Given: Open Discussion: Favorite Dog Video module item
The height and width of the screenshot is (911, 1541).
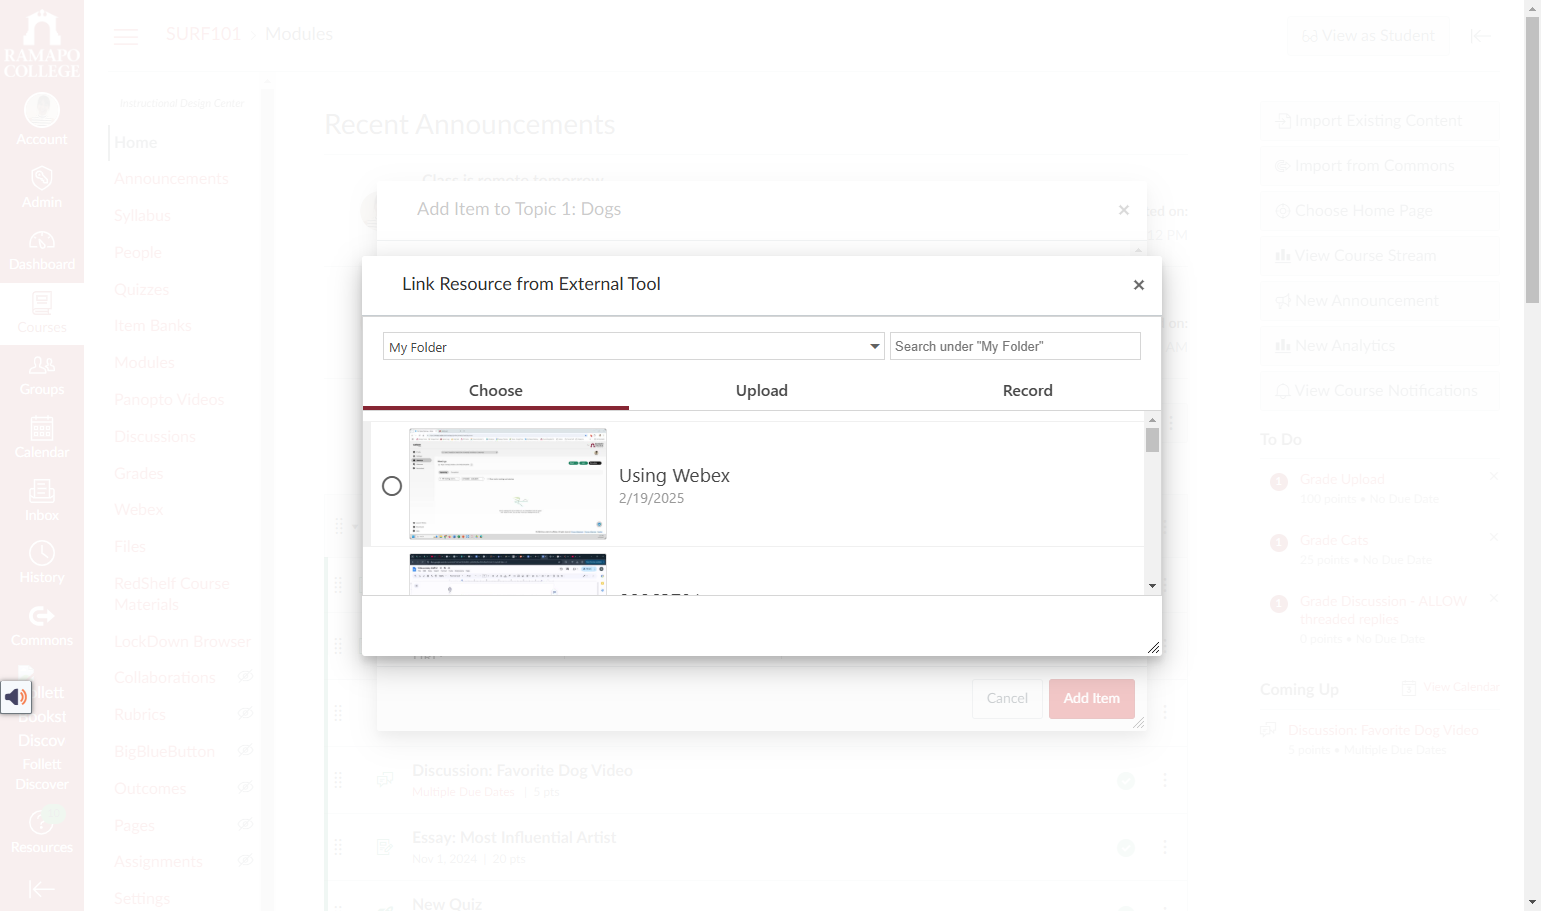Looking at the screenshot, I should coord(522,771).
